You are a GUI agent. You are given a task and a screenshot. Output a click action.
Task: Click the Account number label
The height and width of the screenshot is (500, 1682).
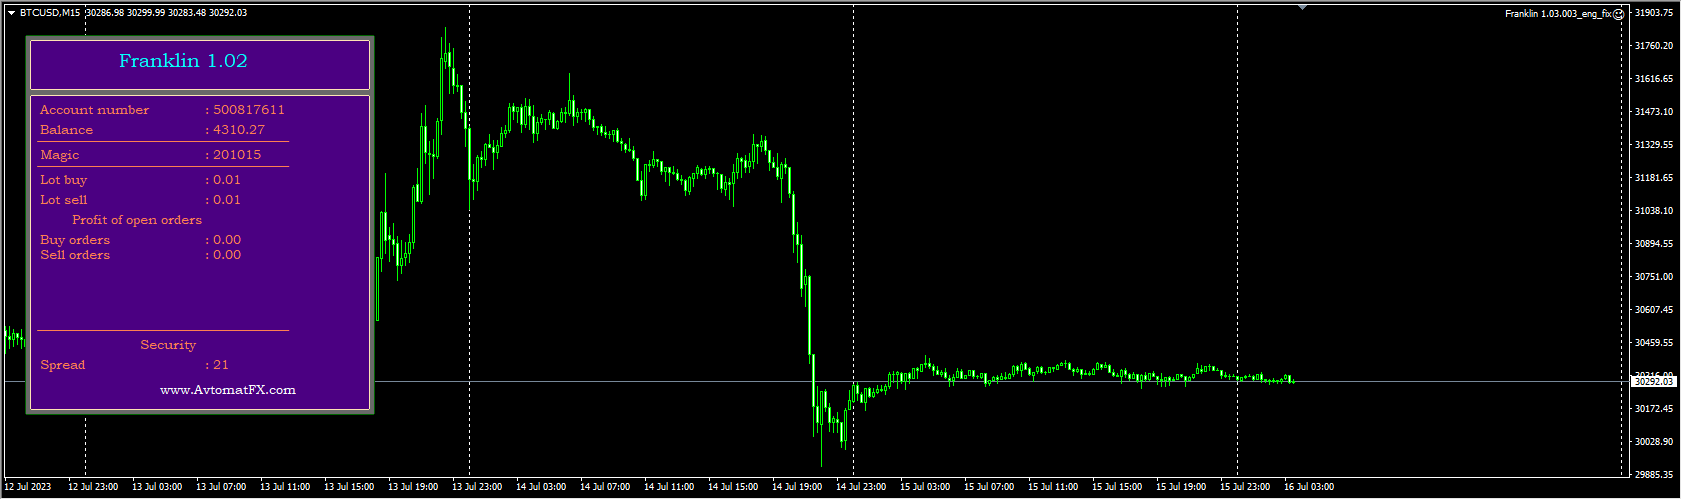(x=94, y=110)
